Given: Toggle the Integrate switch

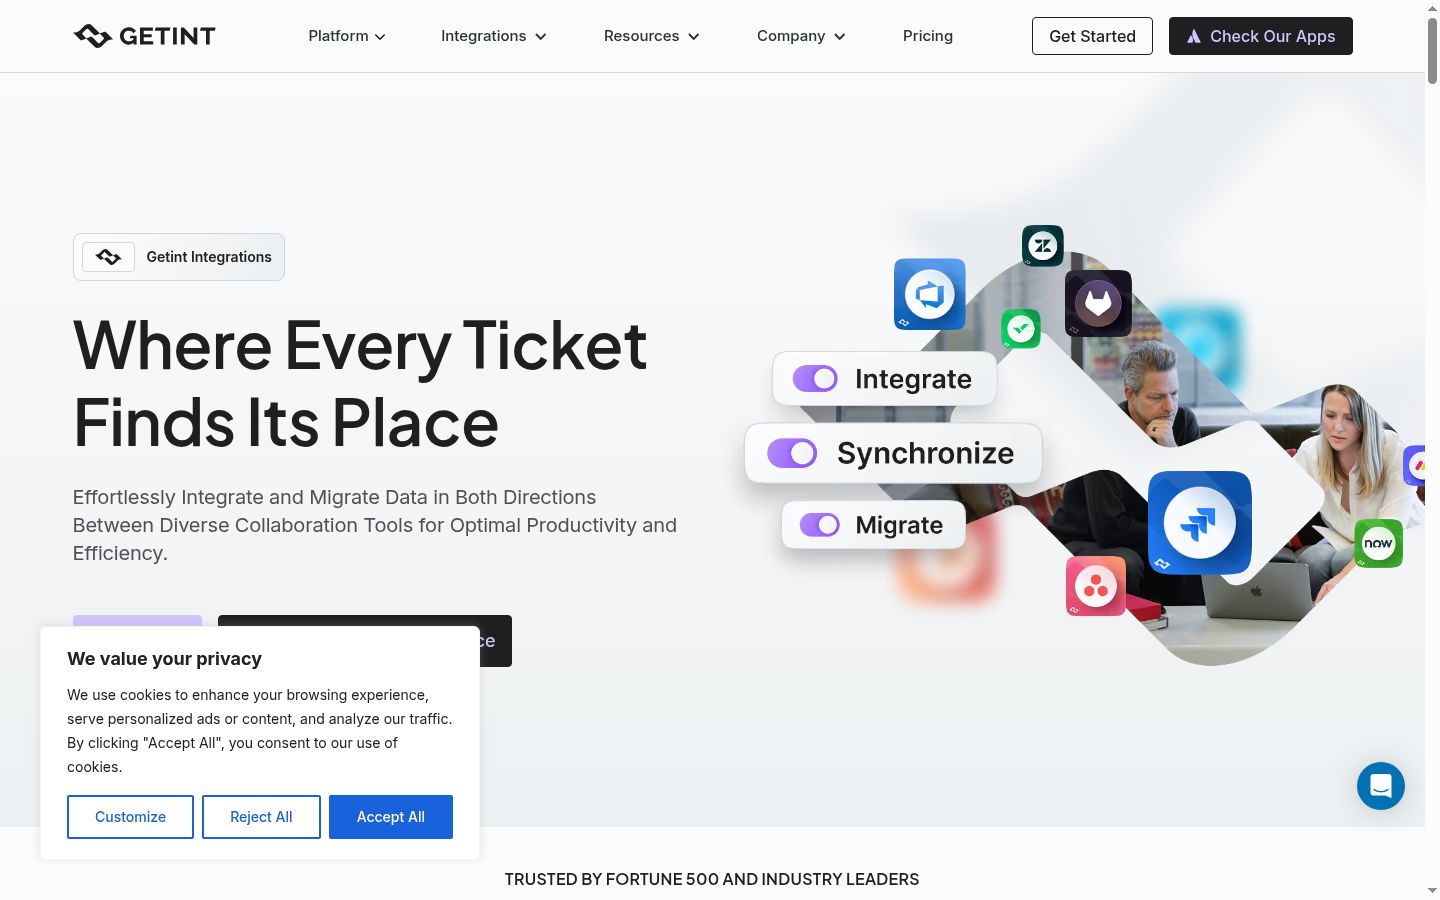Looking at the screenshot, I should tap(815, 379).
